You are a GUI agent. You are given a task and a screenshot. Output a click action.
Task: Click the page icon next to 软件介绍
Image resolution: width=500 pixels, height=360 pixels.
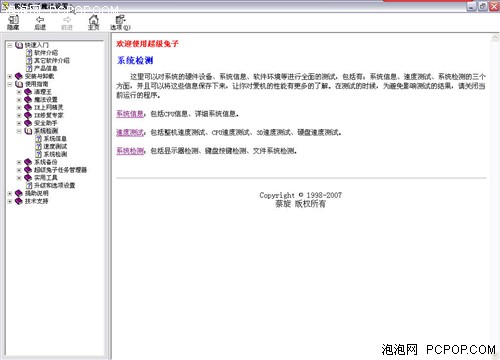[x=29, y=53]
